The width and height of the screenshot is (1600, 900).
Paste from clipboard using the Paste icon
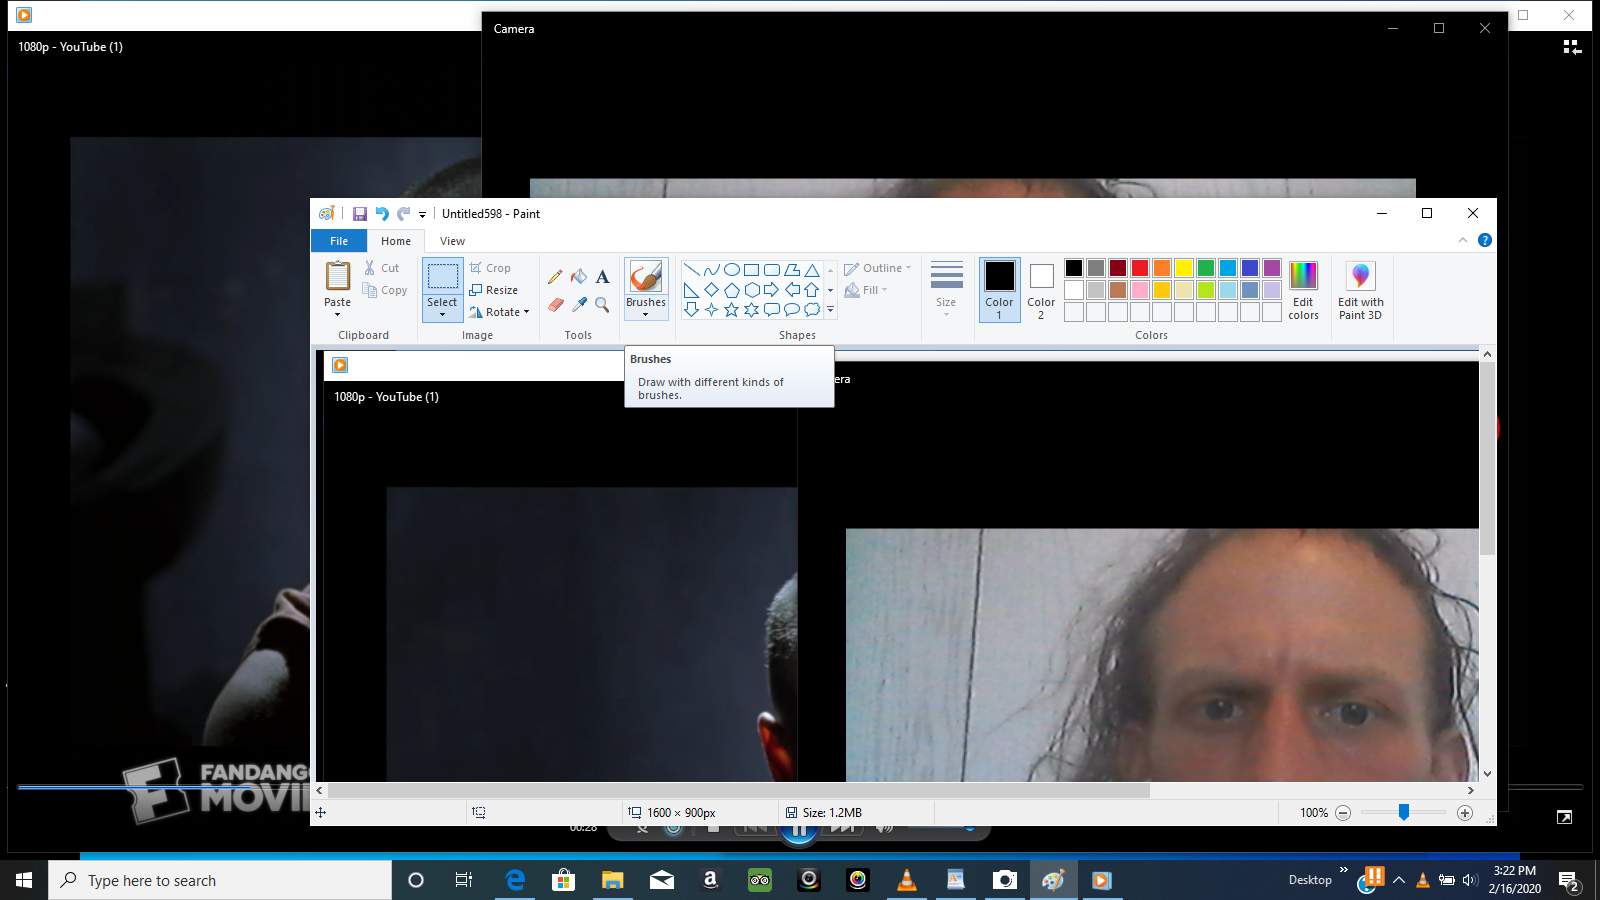pyautogui.click(x=338, y=276)
